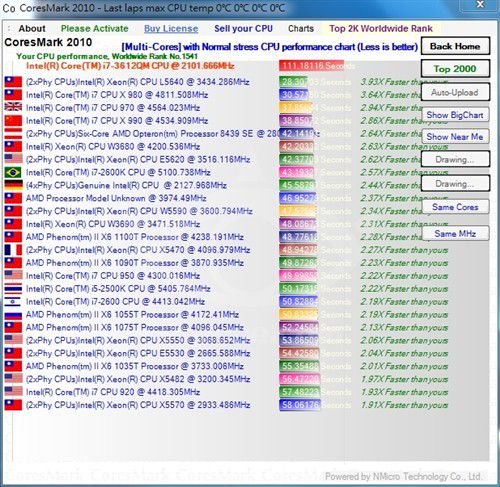
Task: Click the flag beside Xeon X5570
Action: coord(13,405)
